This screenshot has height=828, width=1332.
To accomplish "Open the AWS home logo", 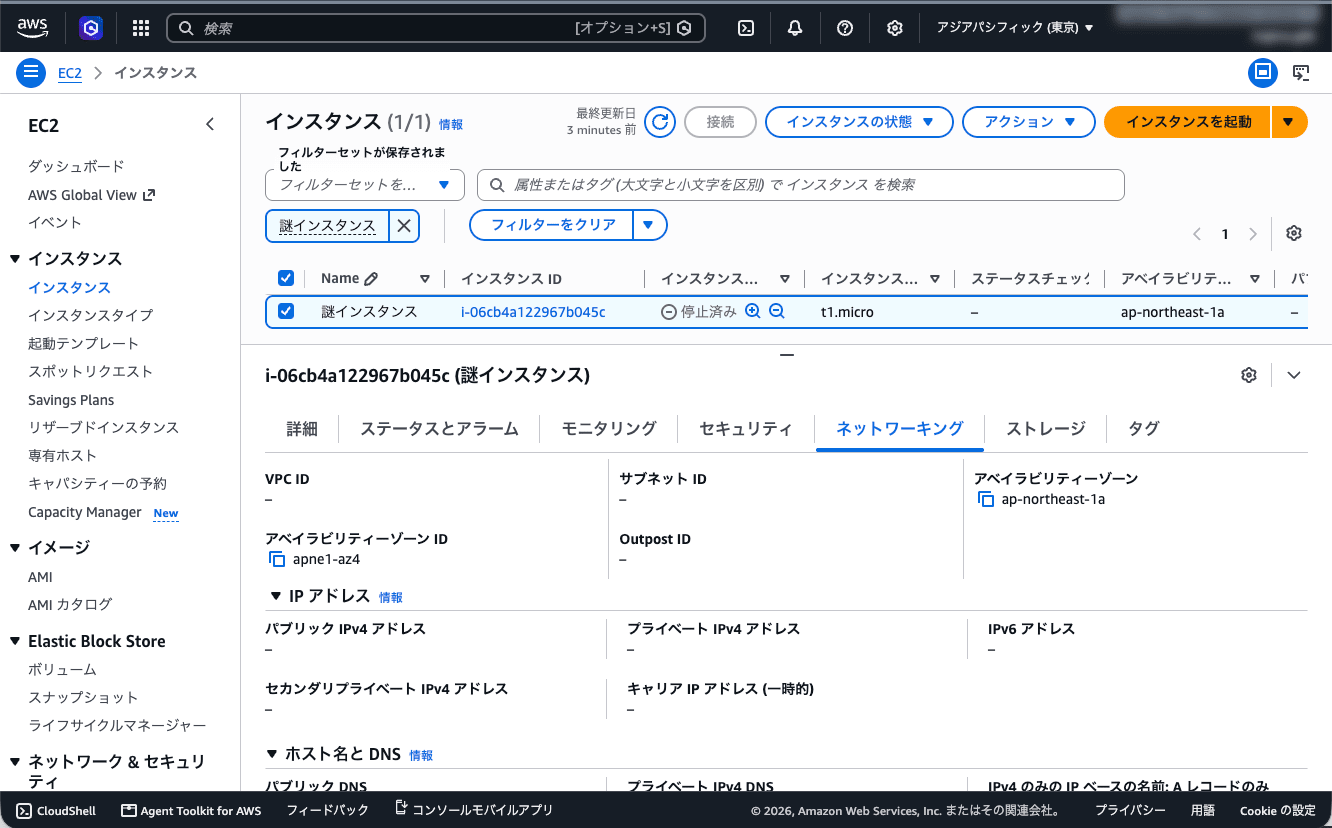I will (32, 28).
